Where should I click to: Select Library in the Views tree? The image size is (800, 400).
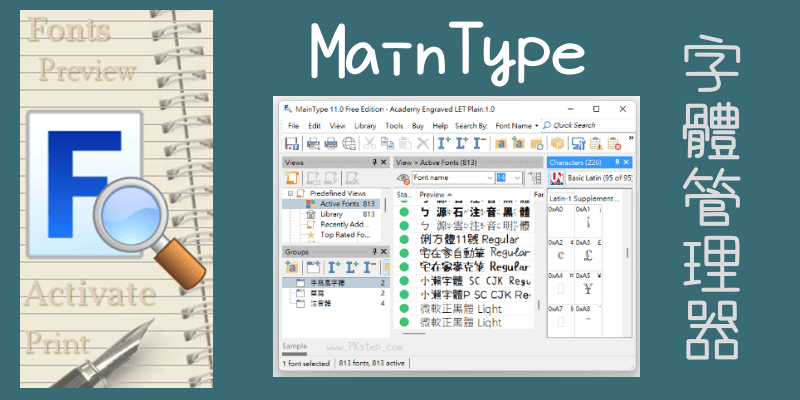332,214
